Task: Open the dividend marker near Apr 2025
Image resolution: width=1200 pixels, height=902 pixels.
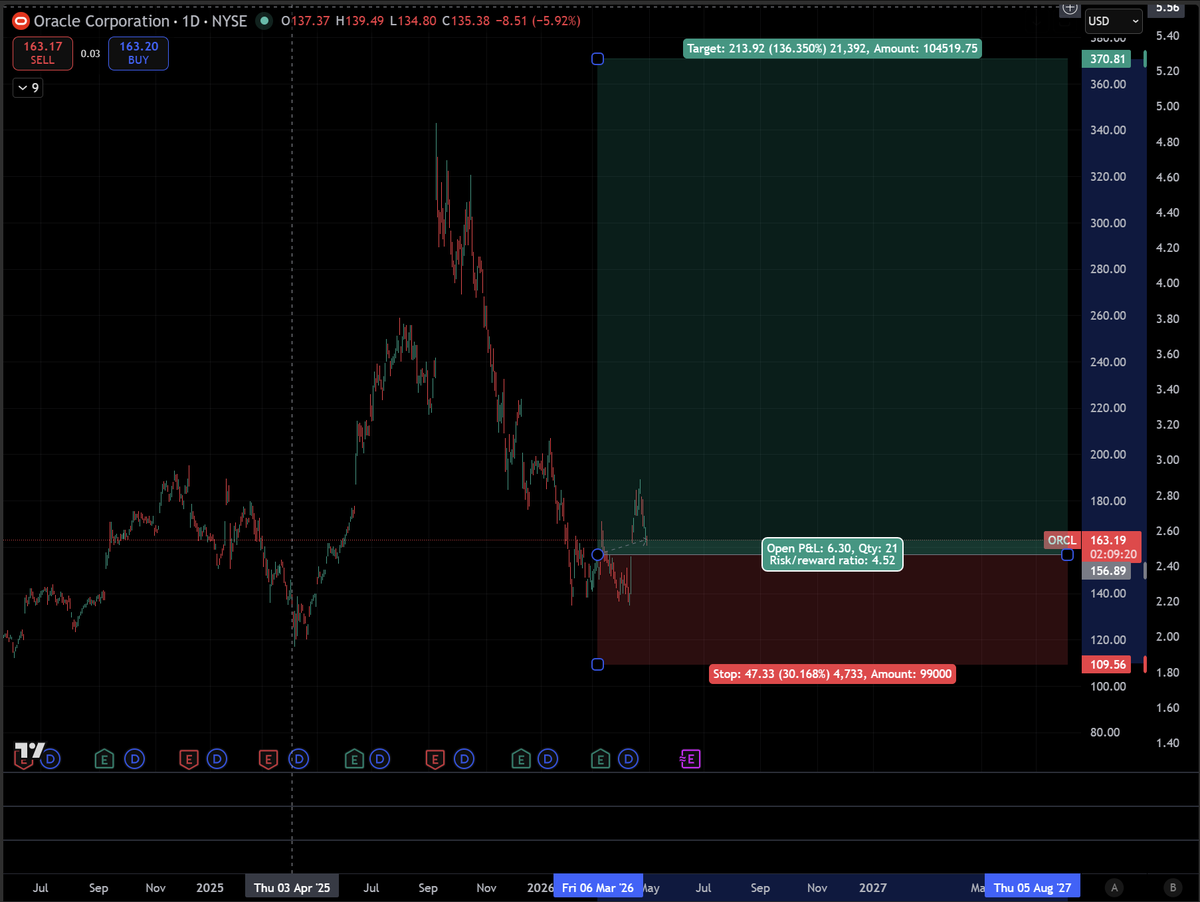Action: (299, 759)
